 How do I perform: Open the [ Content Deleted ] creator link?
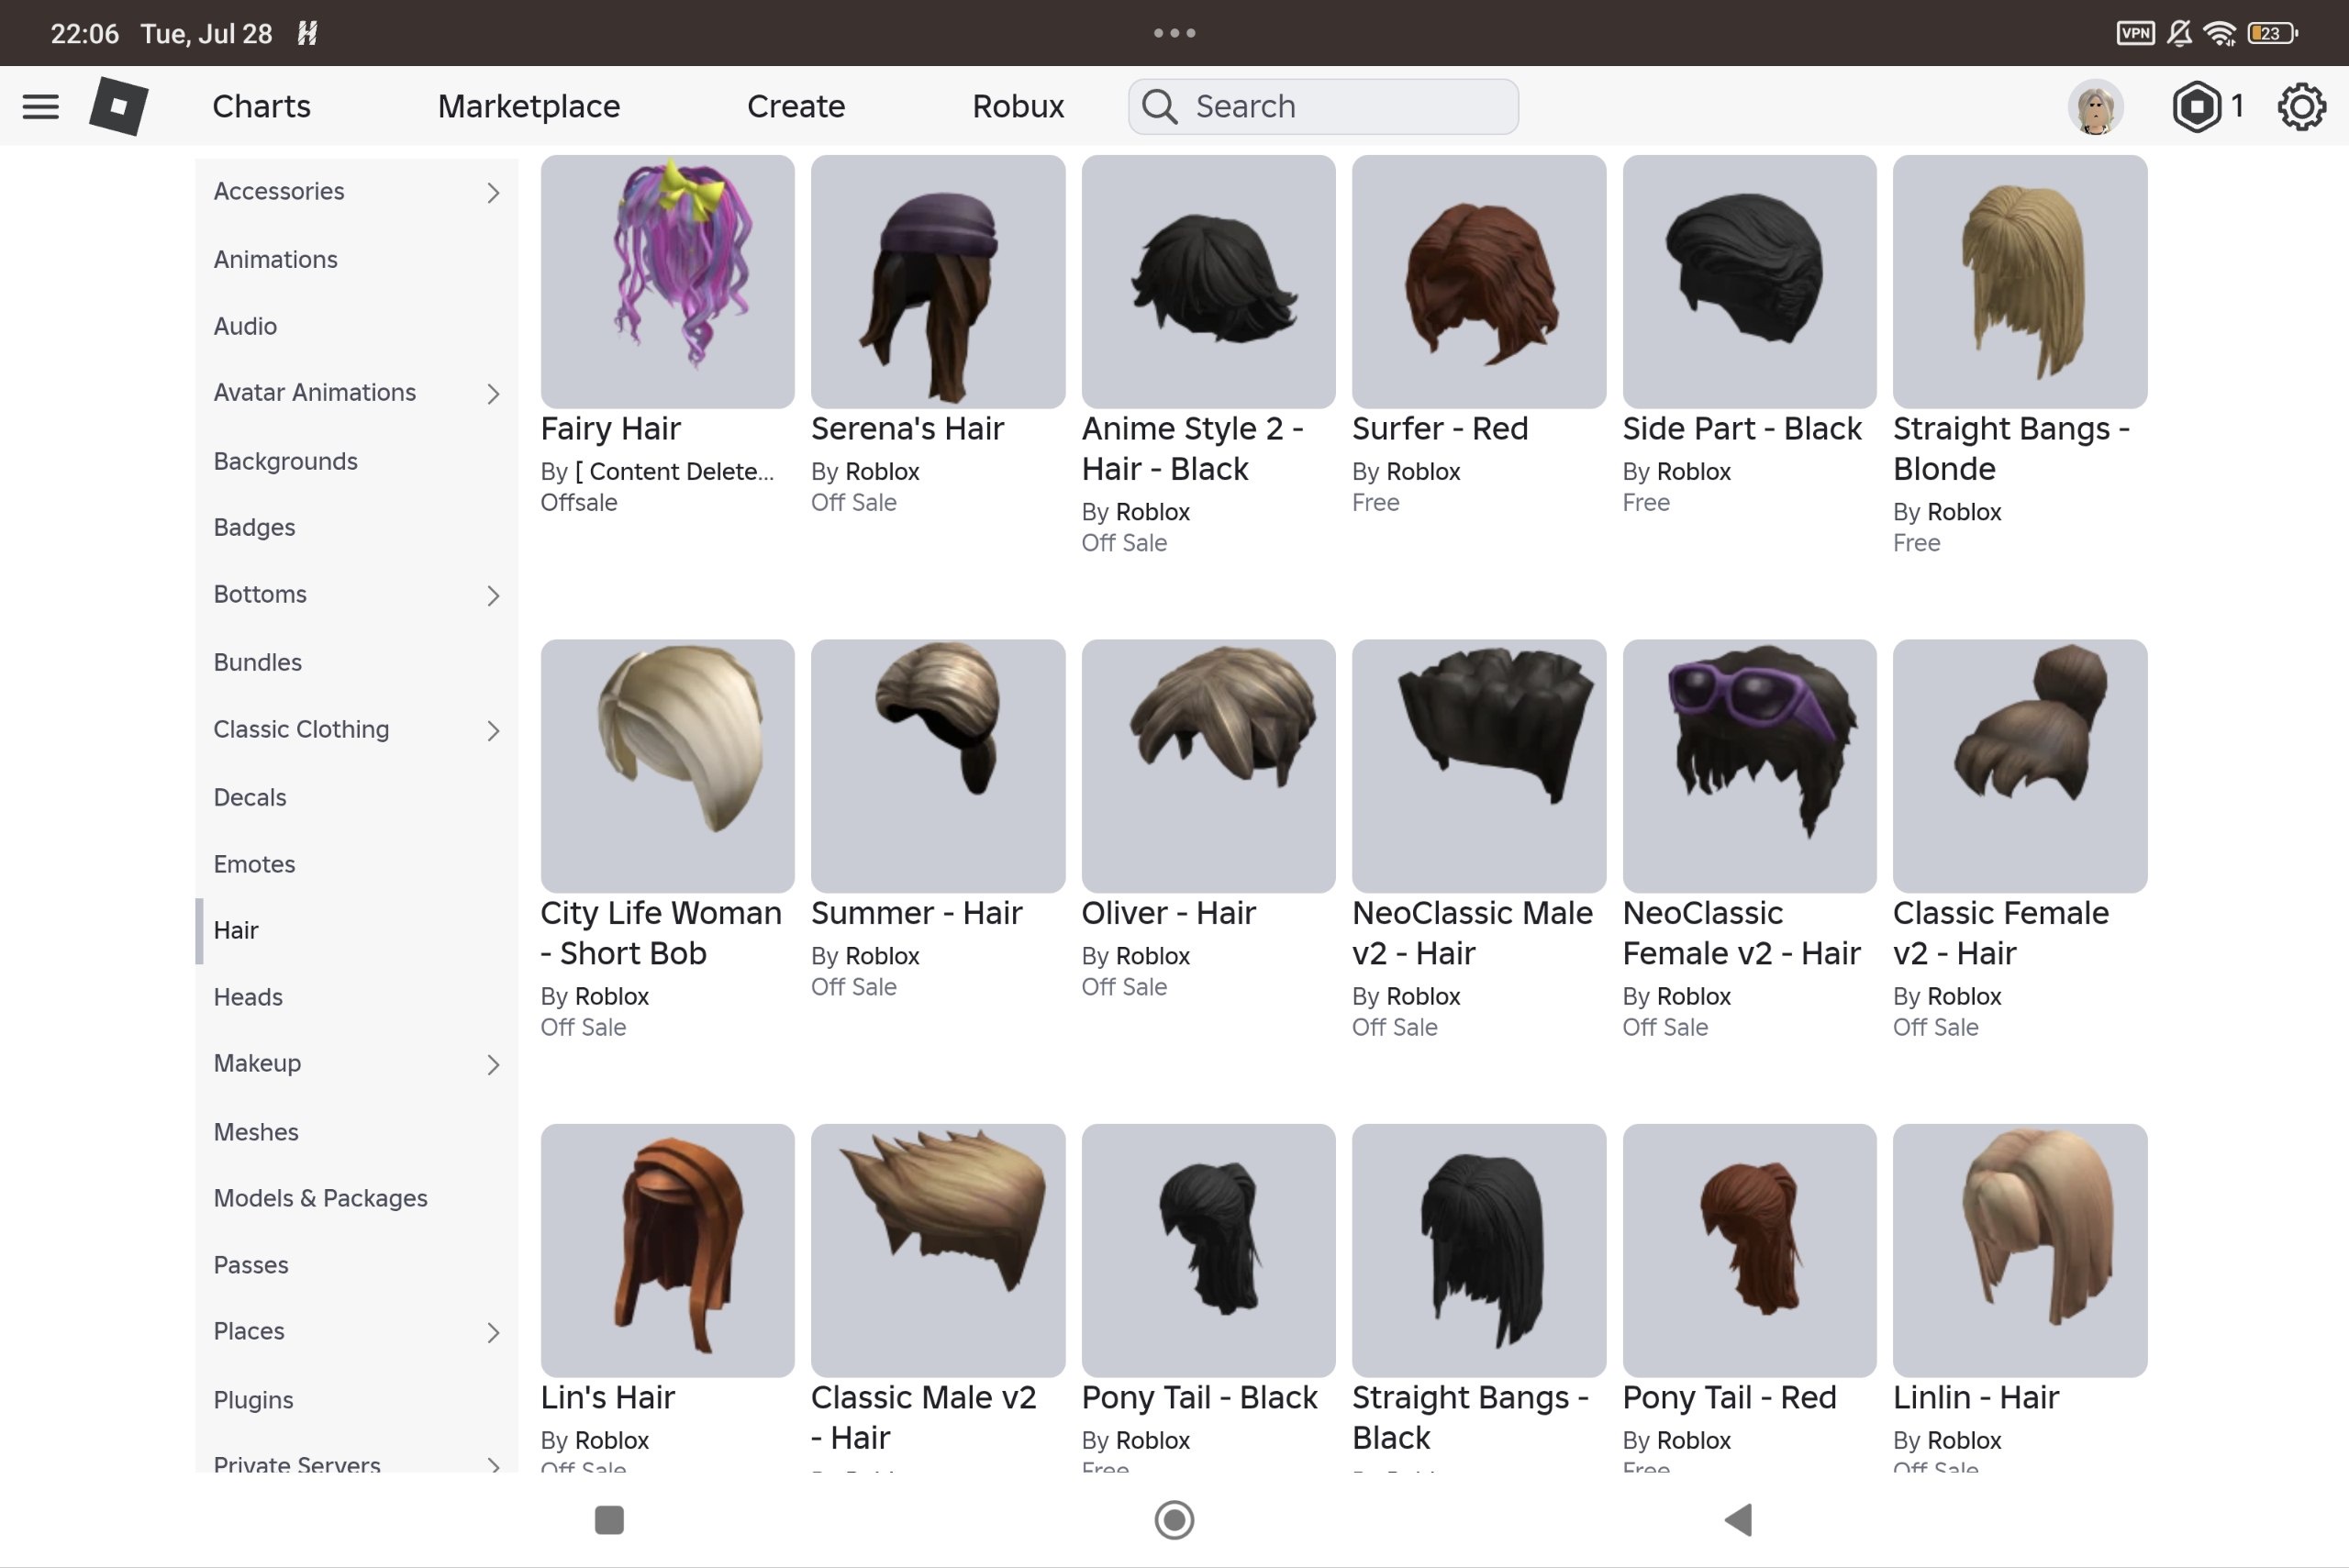[674, 472]
